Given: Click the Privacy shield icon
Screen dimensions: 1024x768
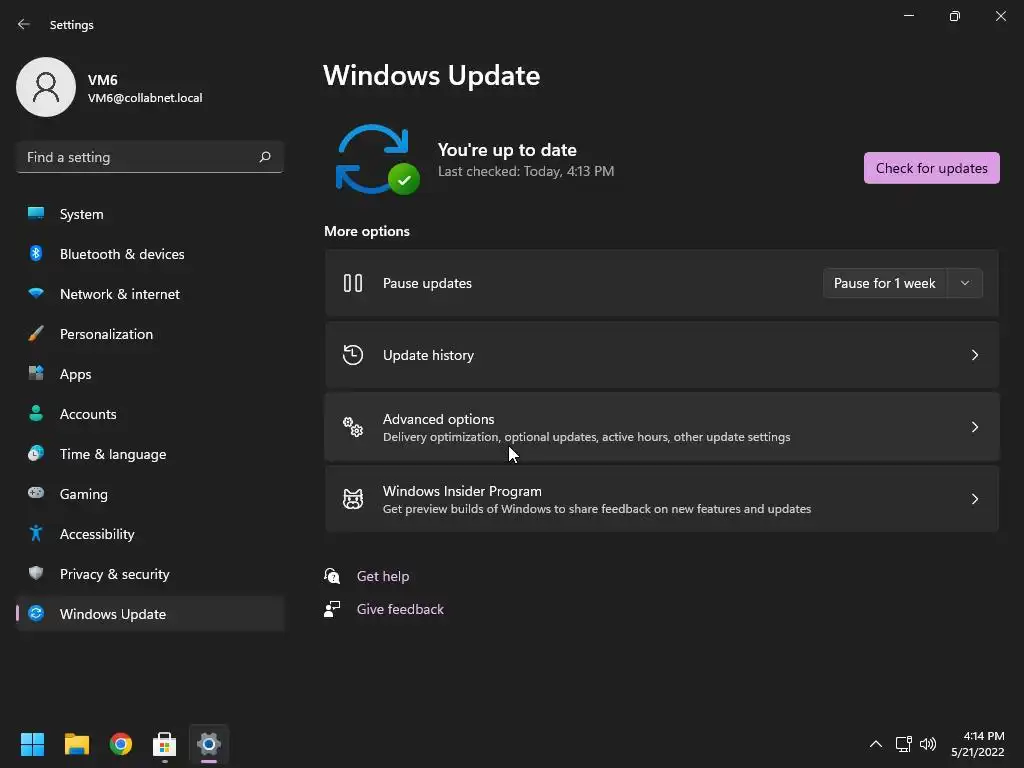Looking at the screenshot, I should [x=36, y=573].
